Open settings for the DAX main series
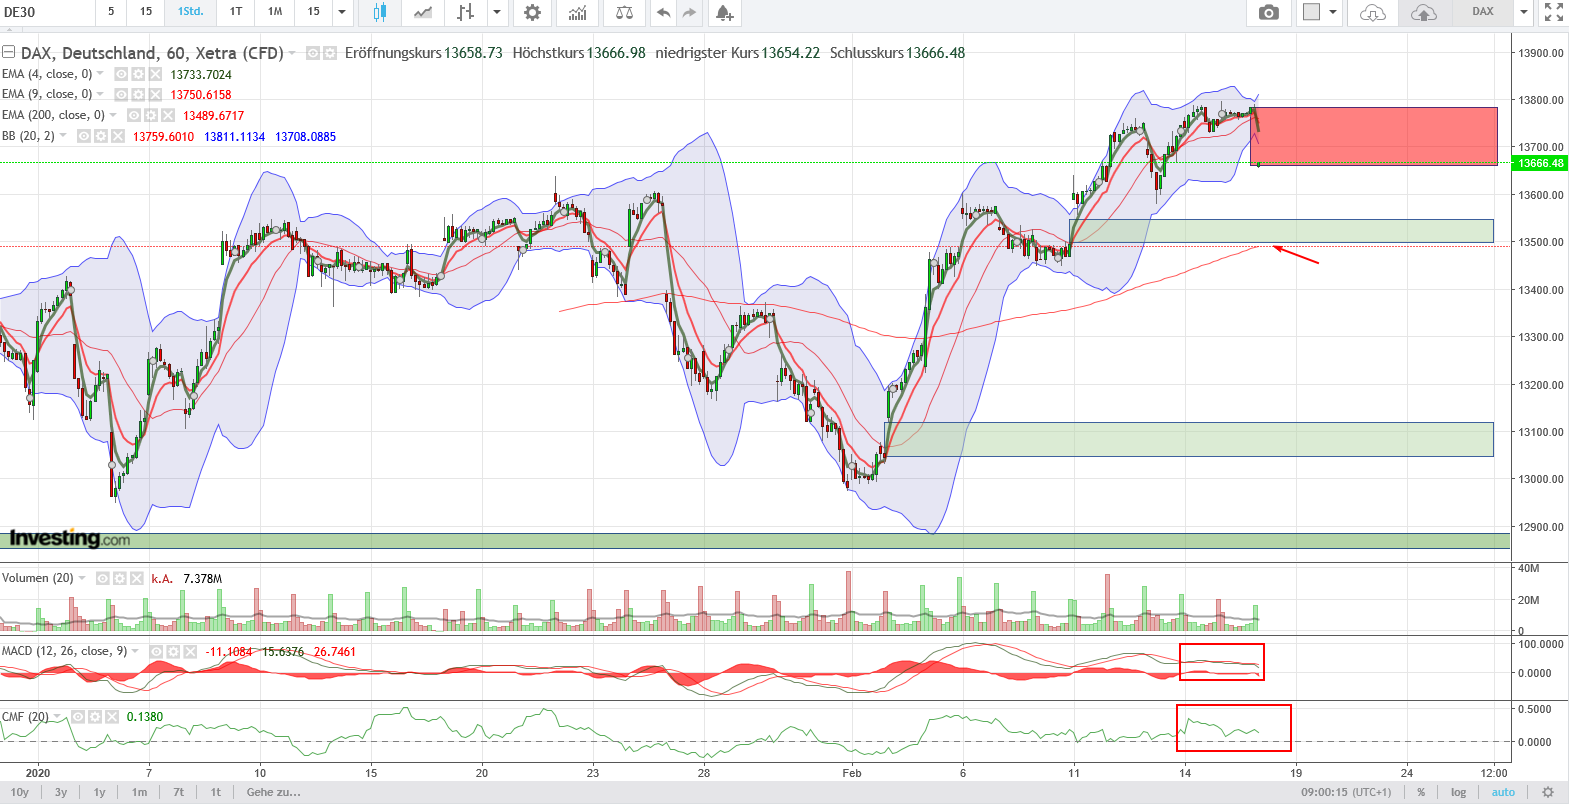 329,53
